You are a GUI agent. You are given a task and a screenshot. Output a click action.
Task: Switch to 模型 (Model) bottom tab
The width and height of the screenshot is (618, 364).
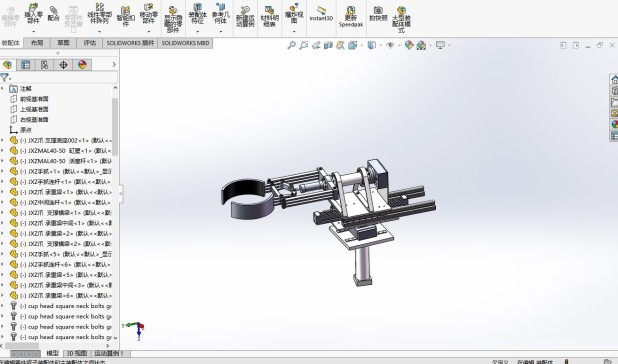52,353
